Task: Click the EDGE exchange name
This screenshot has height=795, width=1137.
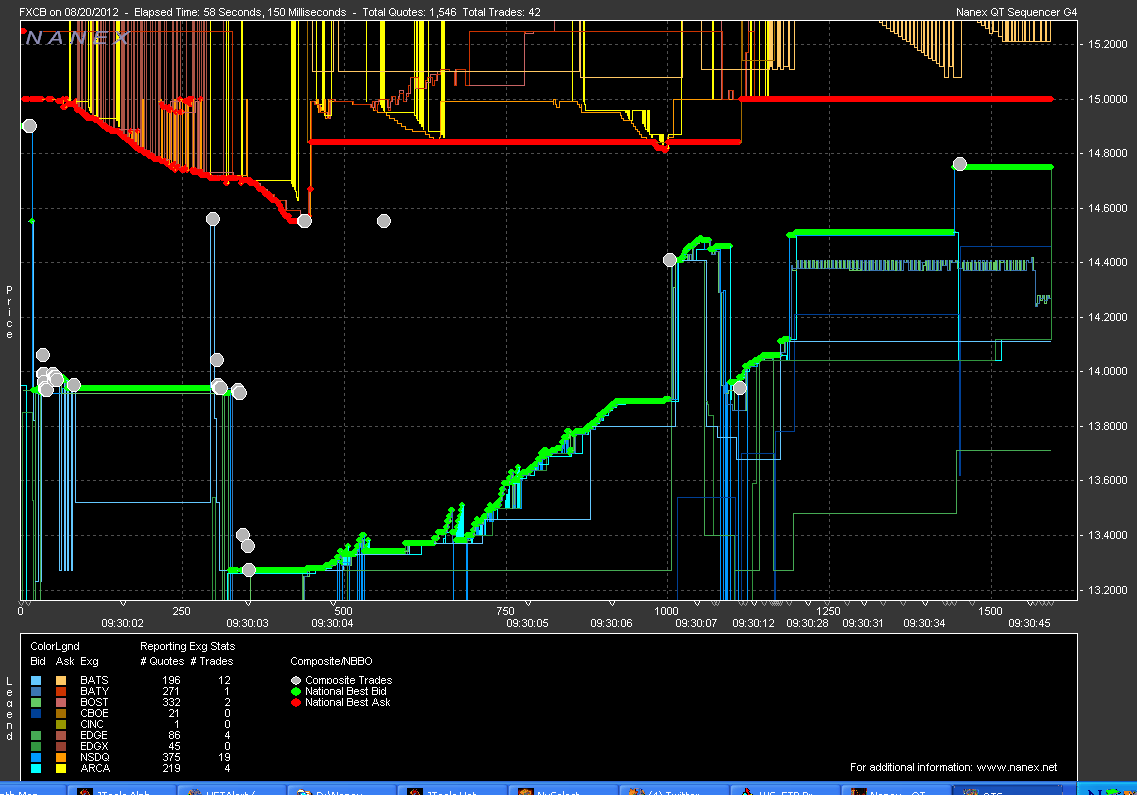Action: click(x=94, y=736)
